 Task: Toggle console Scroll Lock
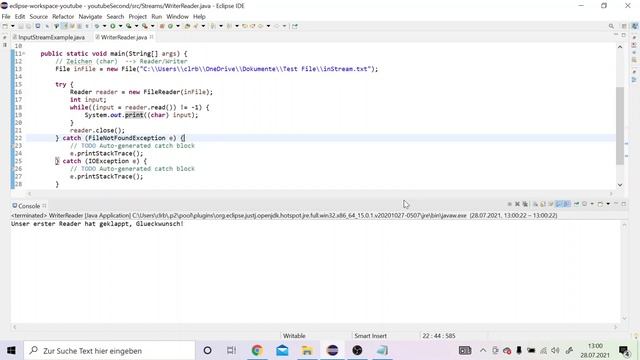click(542, 204)
